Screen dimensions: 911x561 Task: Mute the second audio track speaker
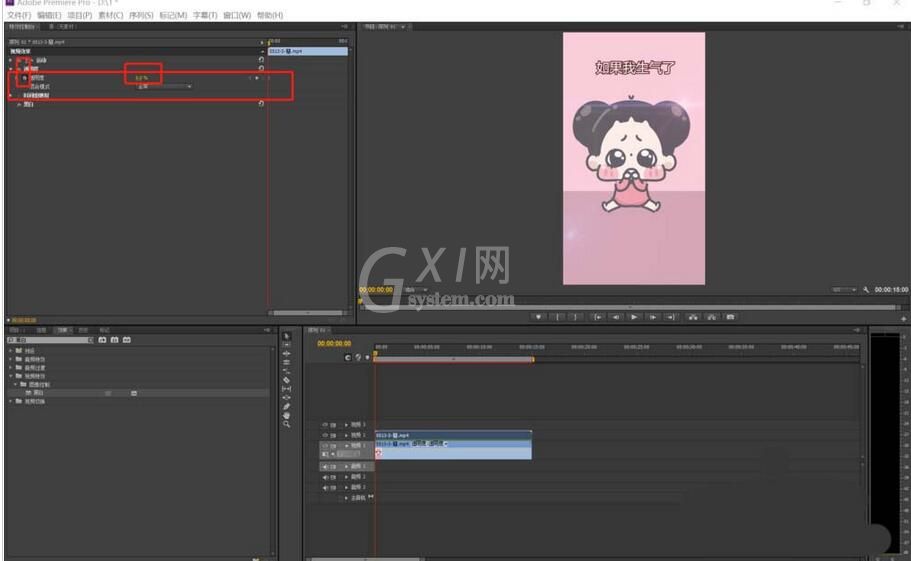tap(325, 477)
